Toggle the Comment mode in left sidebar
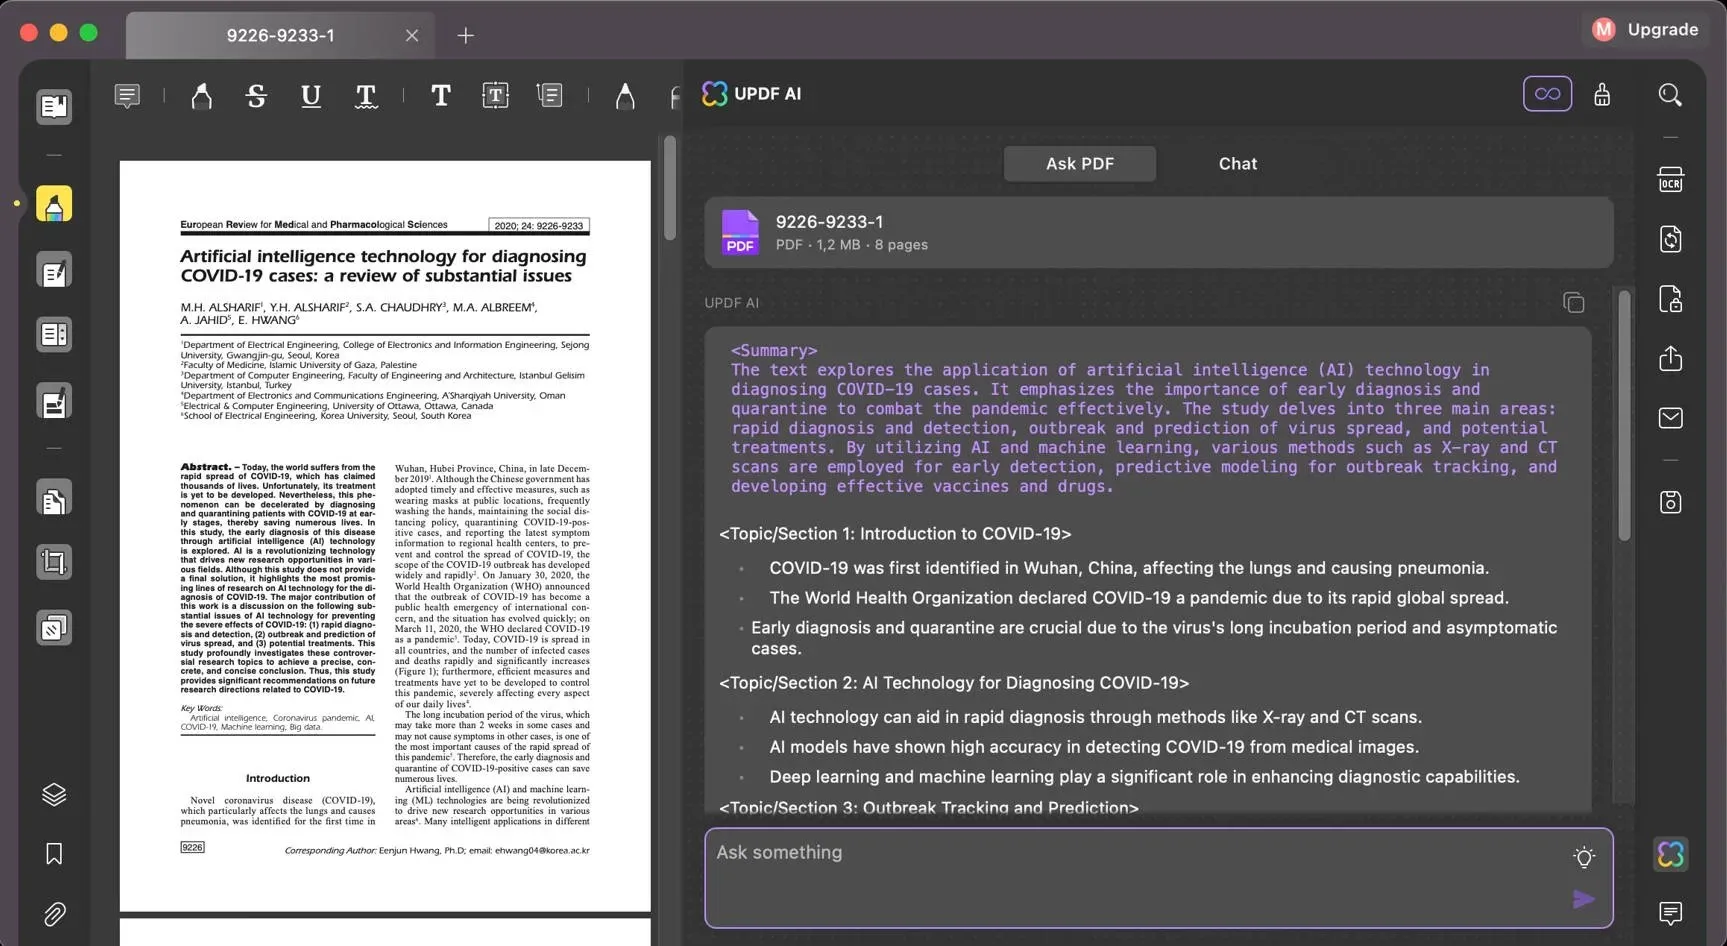 (54, 204)
